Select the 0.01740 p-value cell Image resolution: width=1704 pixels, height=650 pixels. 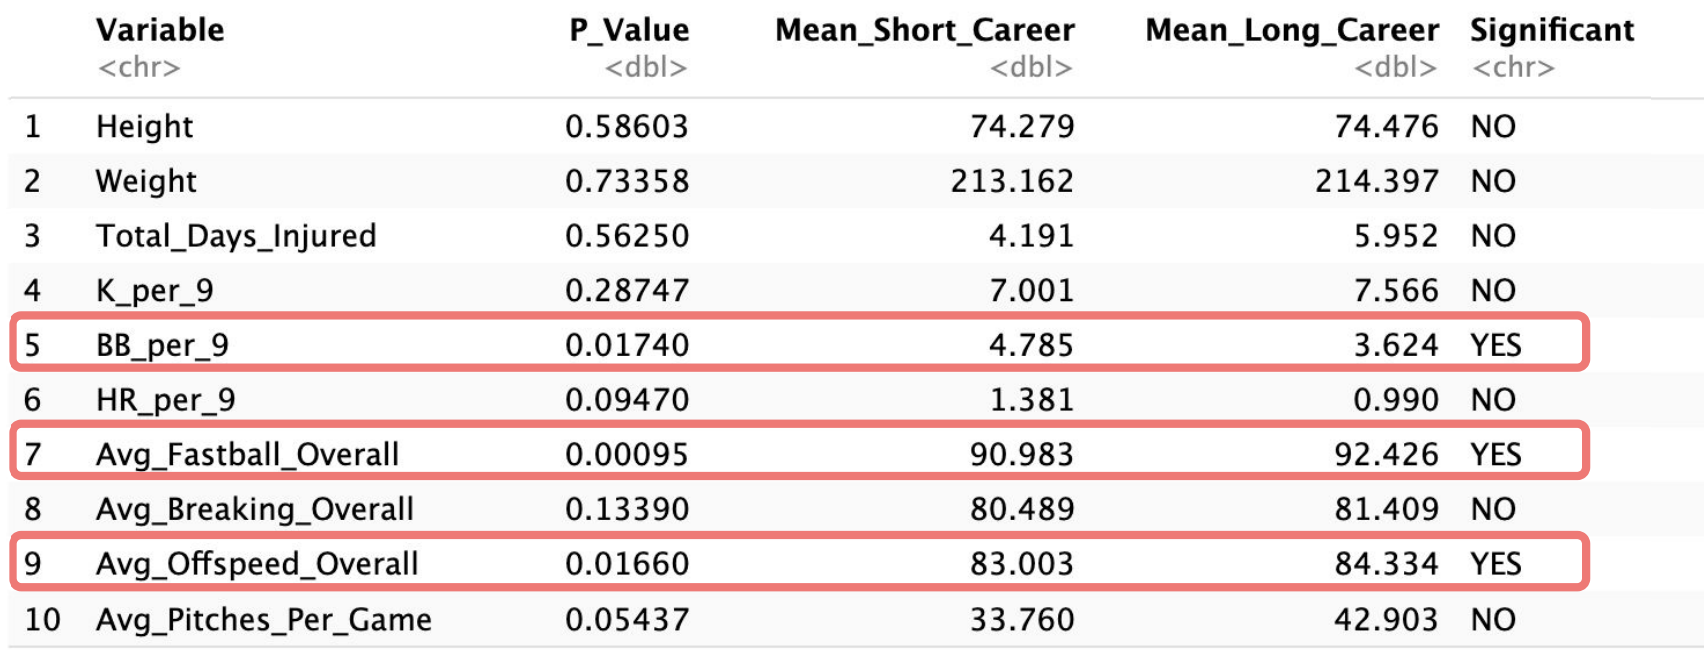627,345
